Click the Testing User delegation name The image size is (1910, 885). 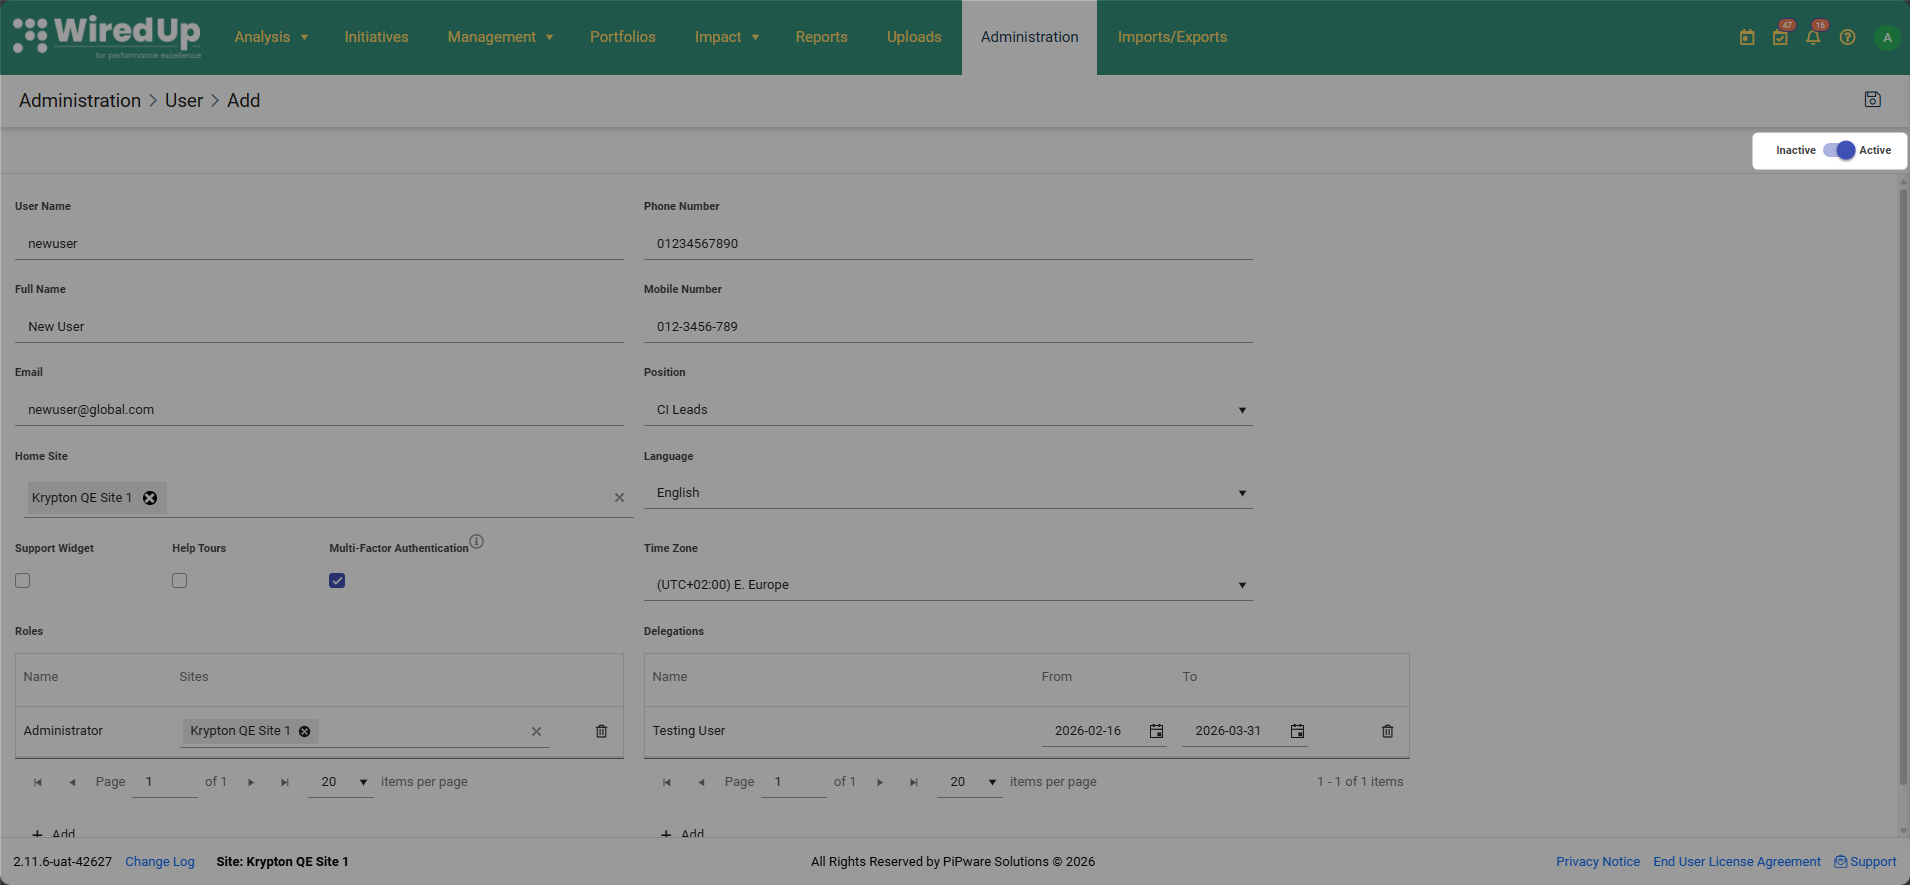[x=689, y=731]
